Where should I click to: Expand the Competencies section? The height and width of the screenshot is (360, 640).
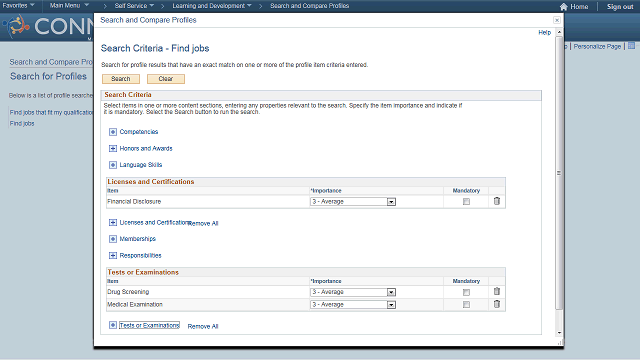coord(113,132)
